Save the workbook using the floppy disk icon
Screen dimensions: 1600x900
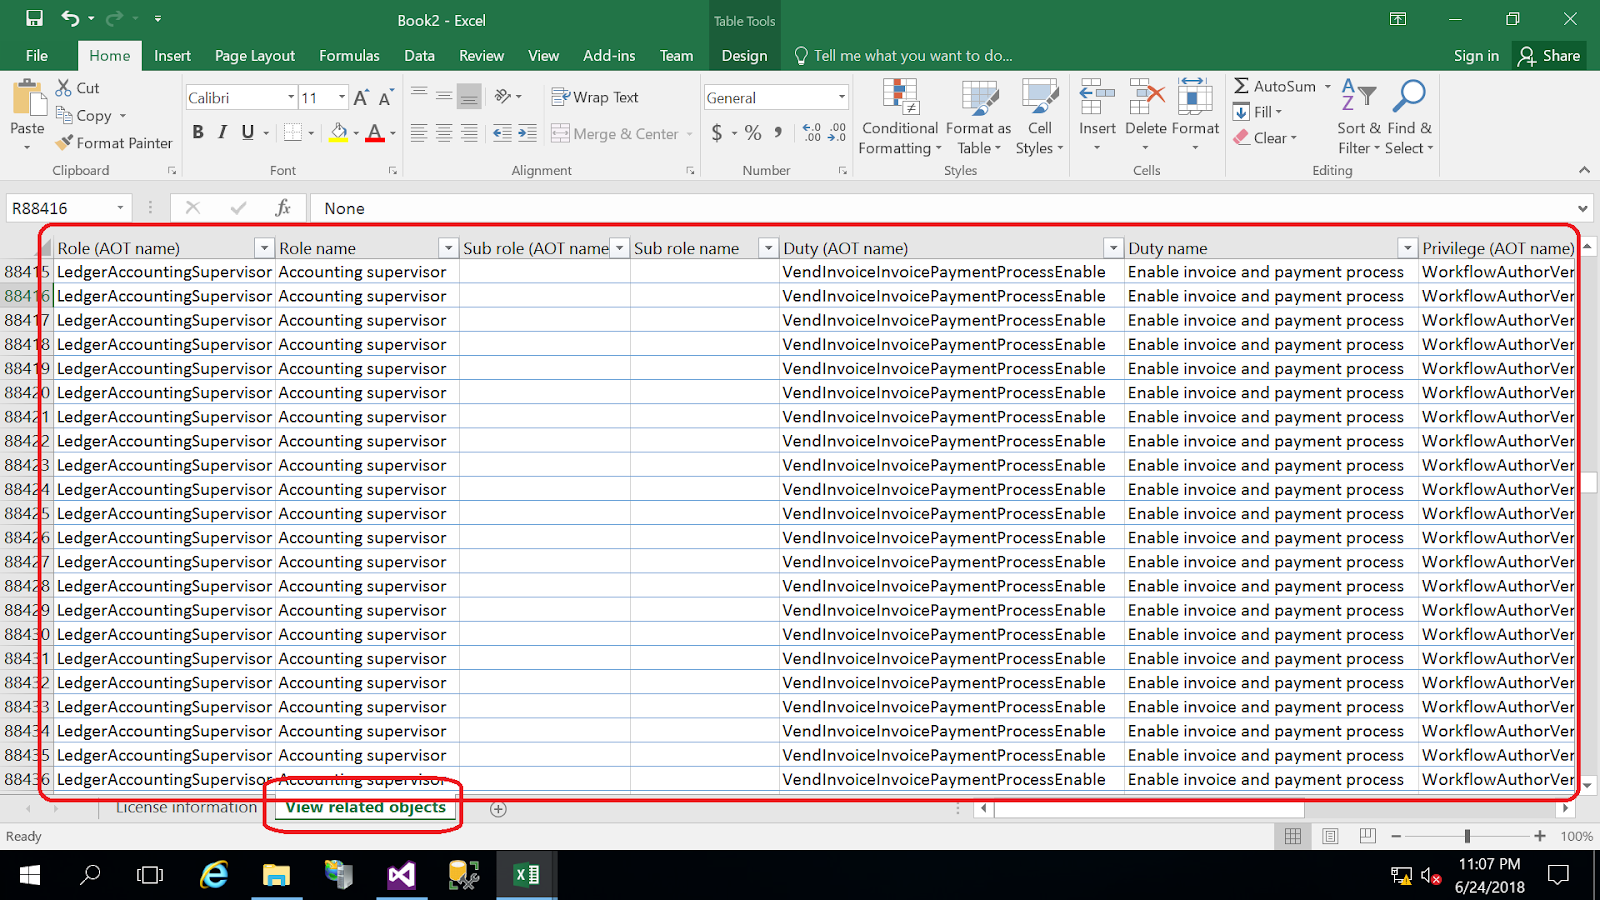pyautogui.click(x=34, y=19)
